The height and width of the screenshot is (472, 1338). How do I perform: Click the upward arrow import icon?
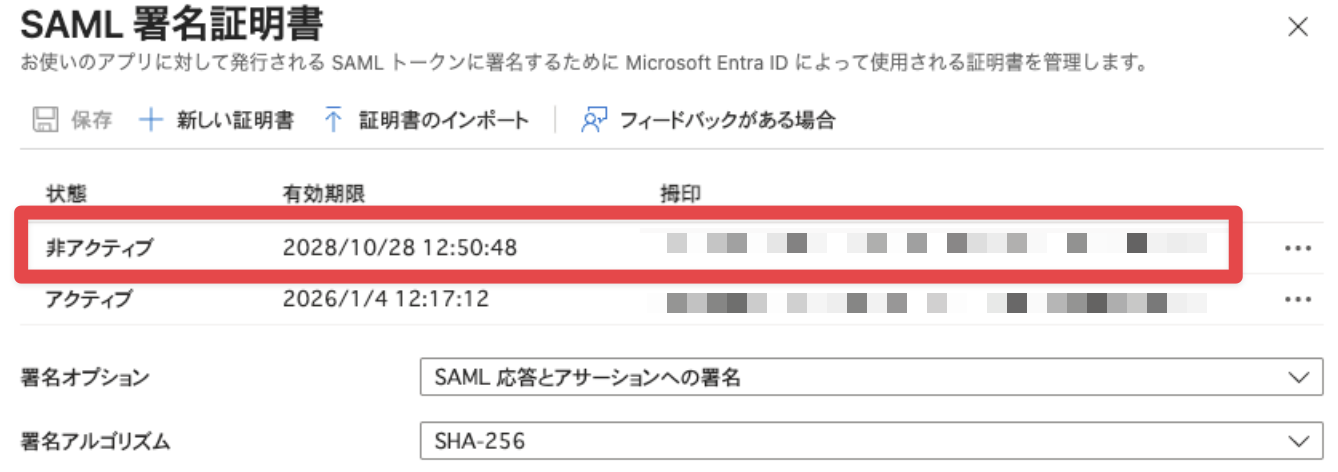[333, 121]
